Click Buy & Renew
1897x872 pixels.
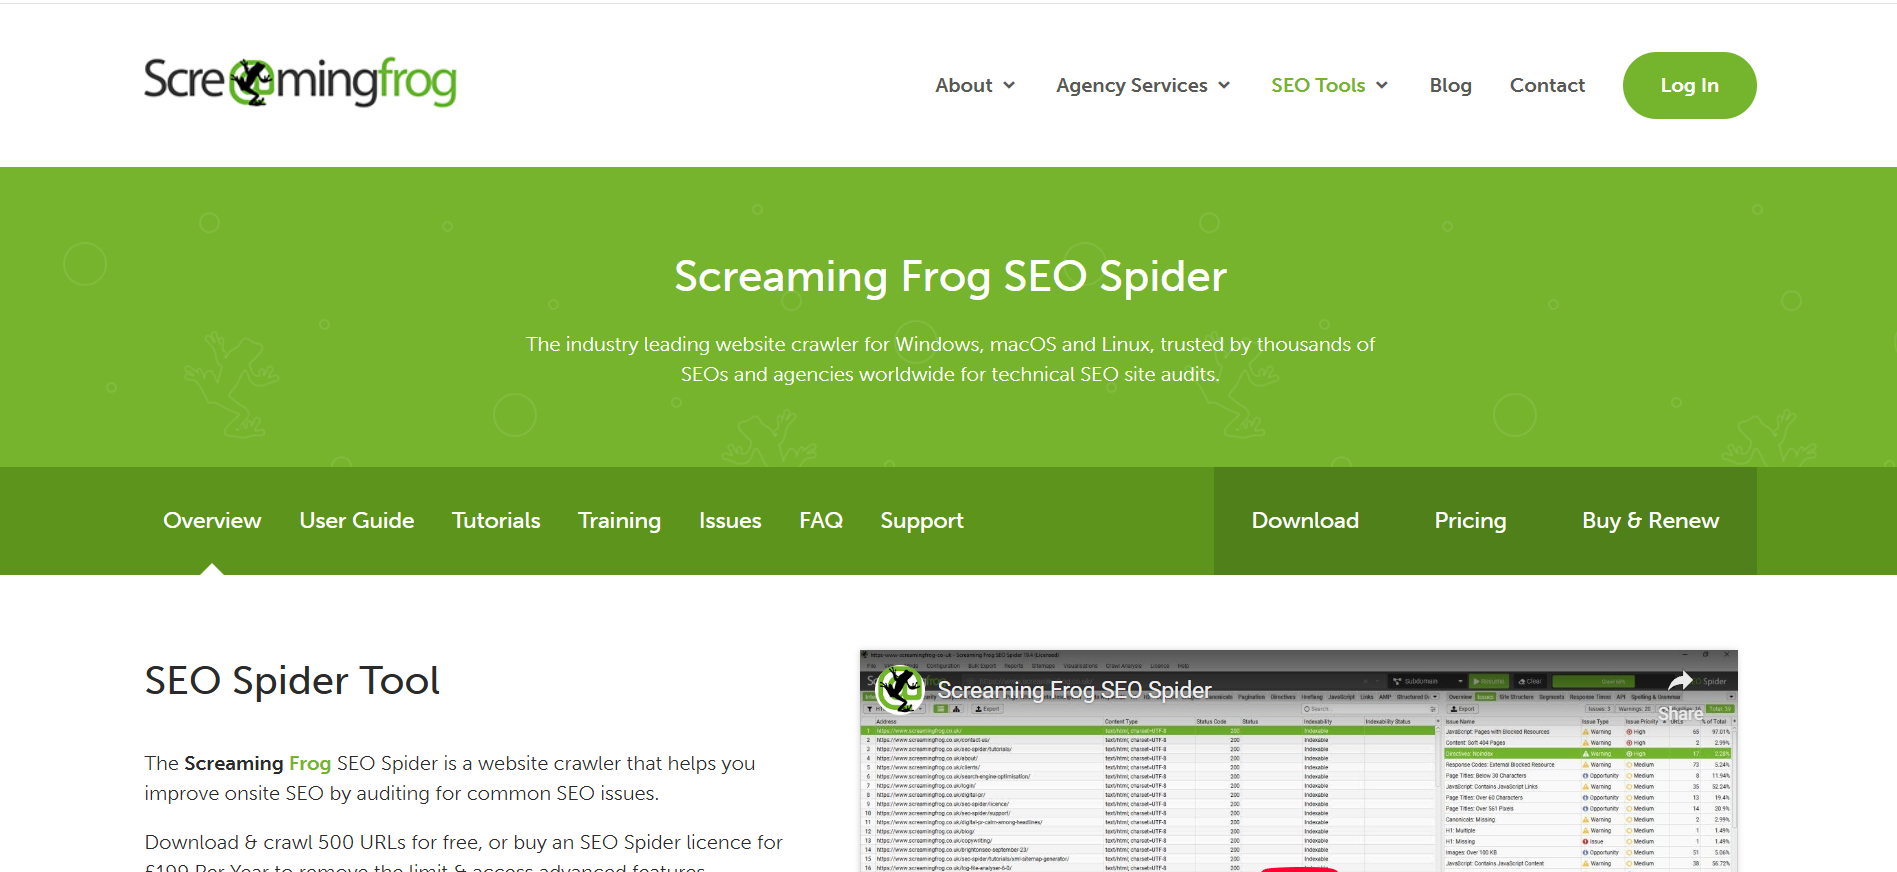[1650, 521]
